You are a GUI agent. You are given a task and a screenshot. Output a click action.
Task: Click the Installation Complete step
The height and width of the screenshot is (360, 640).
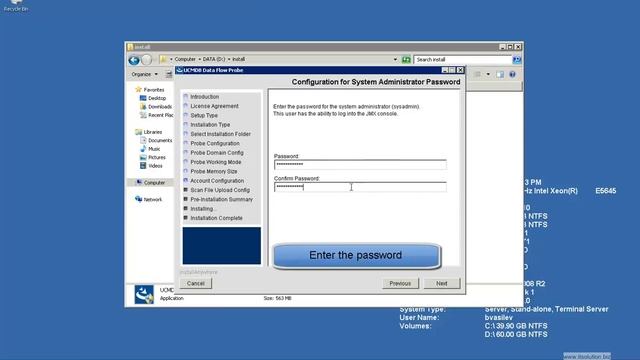[x=216, y=218]
